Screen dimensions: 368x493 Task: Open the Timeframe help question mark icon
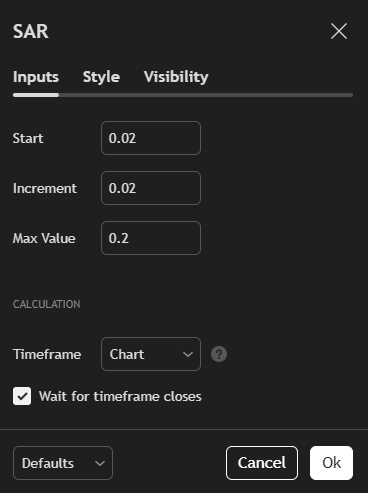pos(219,354)
